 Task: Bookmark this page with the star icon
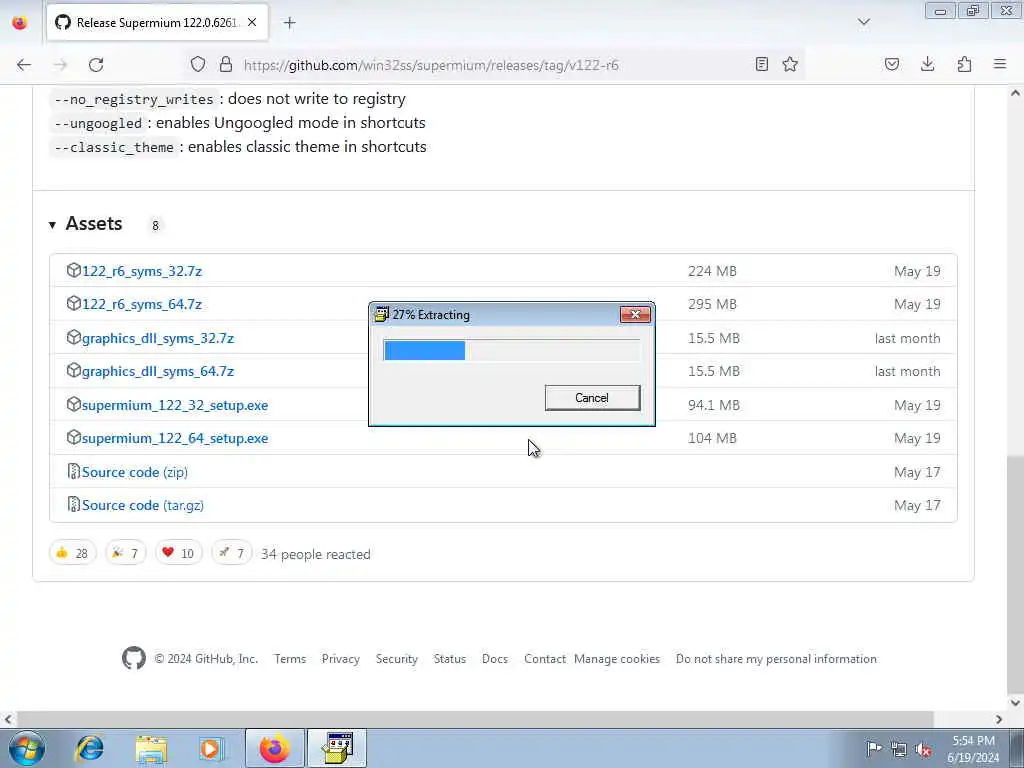tap(790, 64)
